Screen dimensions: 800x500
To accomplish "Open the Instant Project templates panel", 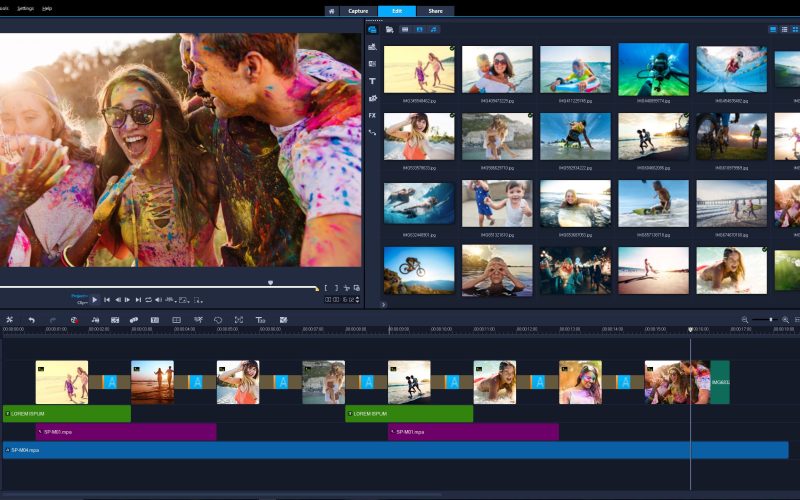I will (372, 47).
